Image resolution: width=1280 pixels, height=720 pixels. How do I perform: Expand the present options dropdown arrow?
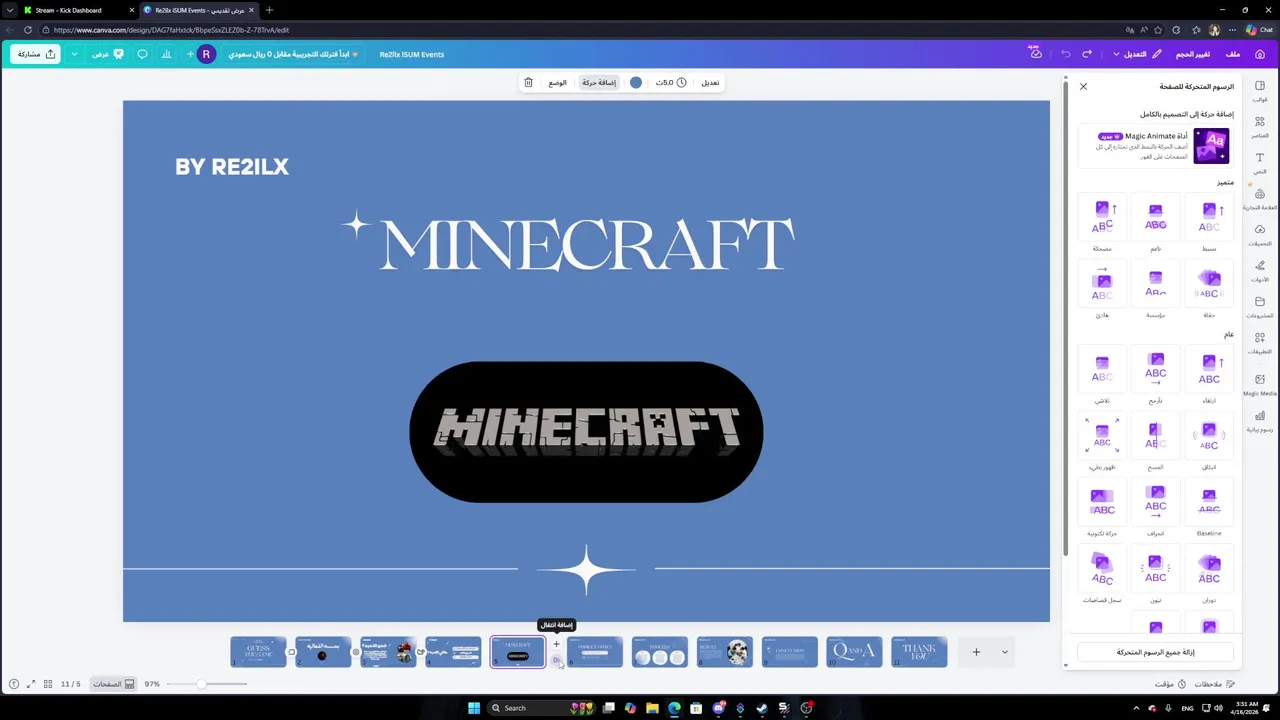[x=74, y=54]
